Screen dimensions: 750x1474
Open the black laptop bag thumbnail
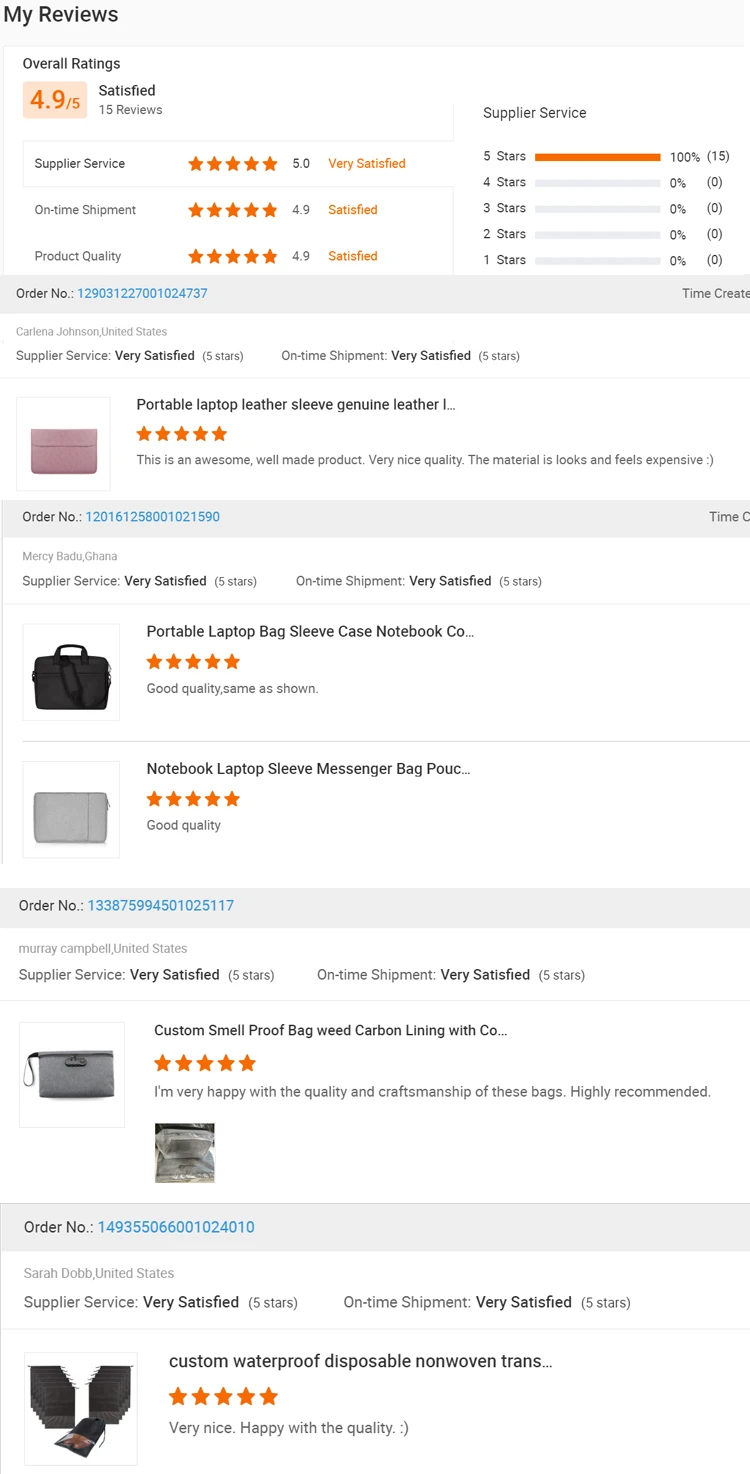tap(71, 672)
